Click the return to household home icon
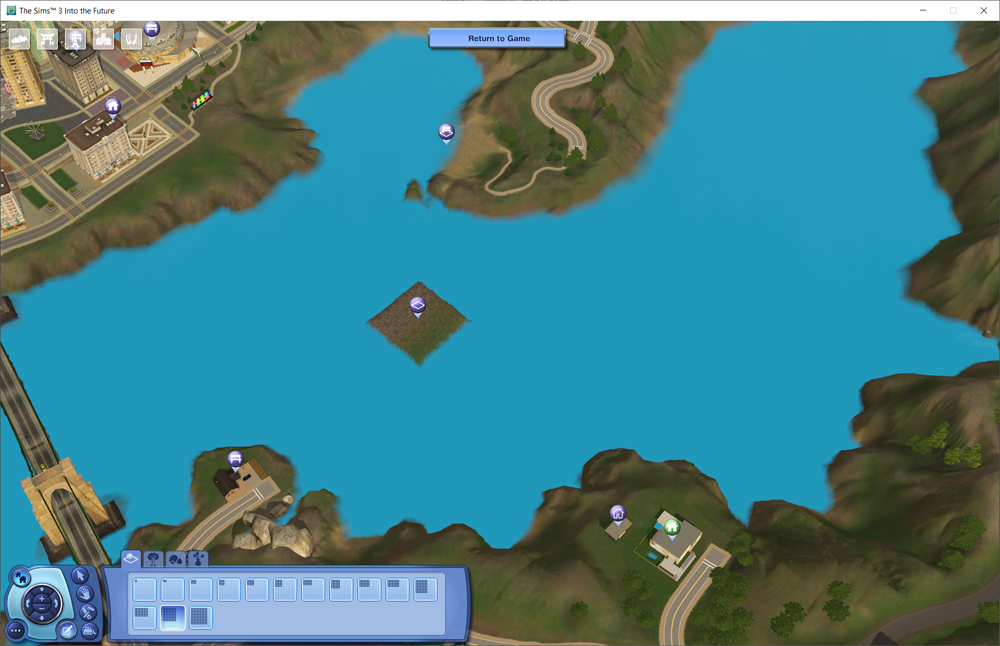This screenshot has height=646, width=1000. (x=21, y=578)
